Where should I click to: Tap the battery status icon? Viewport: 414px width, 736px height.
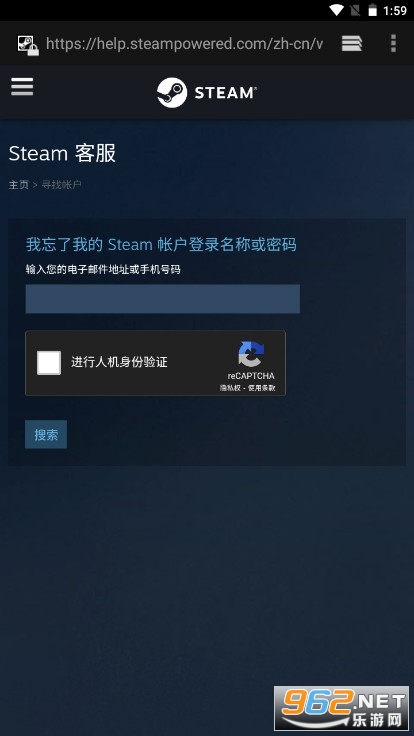click(372, 10)
